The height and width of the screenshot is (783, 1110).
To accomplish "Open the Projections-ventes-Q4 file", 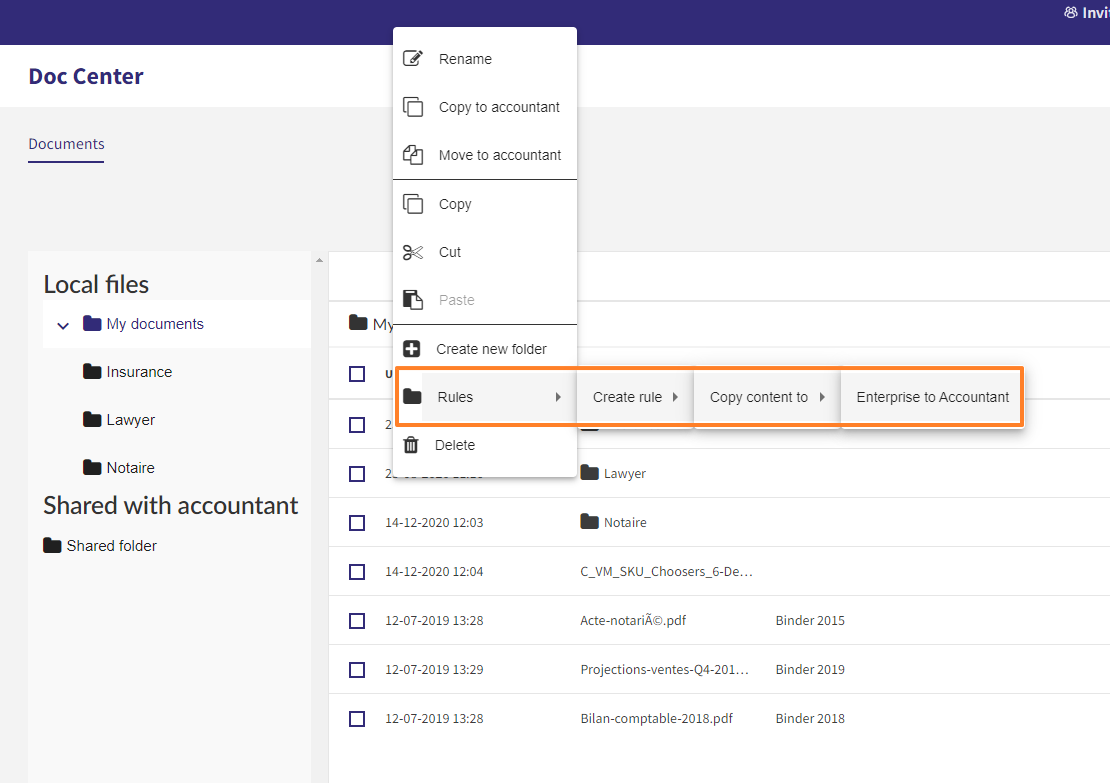I will pyautogui.click(x=664, y=670).
